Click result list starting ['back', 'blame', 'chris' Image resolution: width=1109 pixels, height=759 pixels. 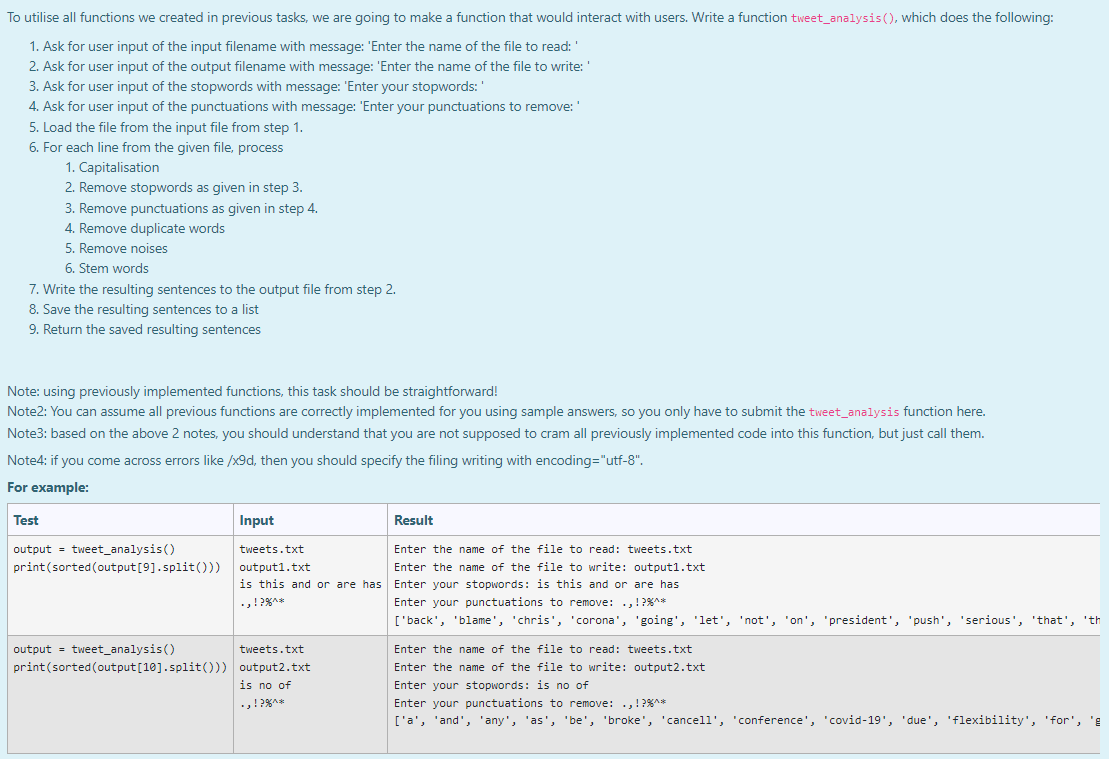point(746,620)
